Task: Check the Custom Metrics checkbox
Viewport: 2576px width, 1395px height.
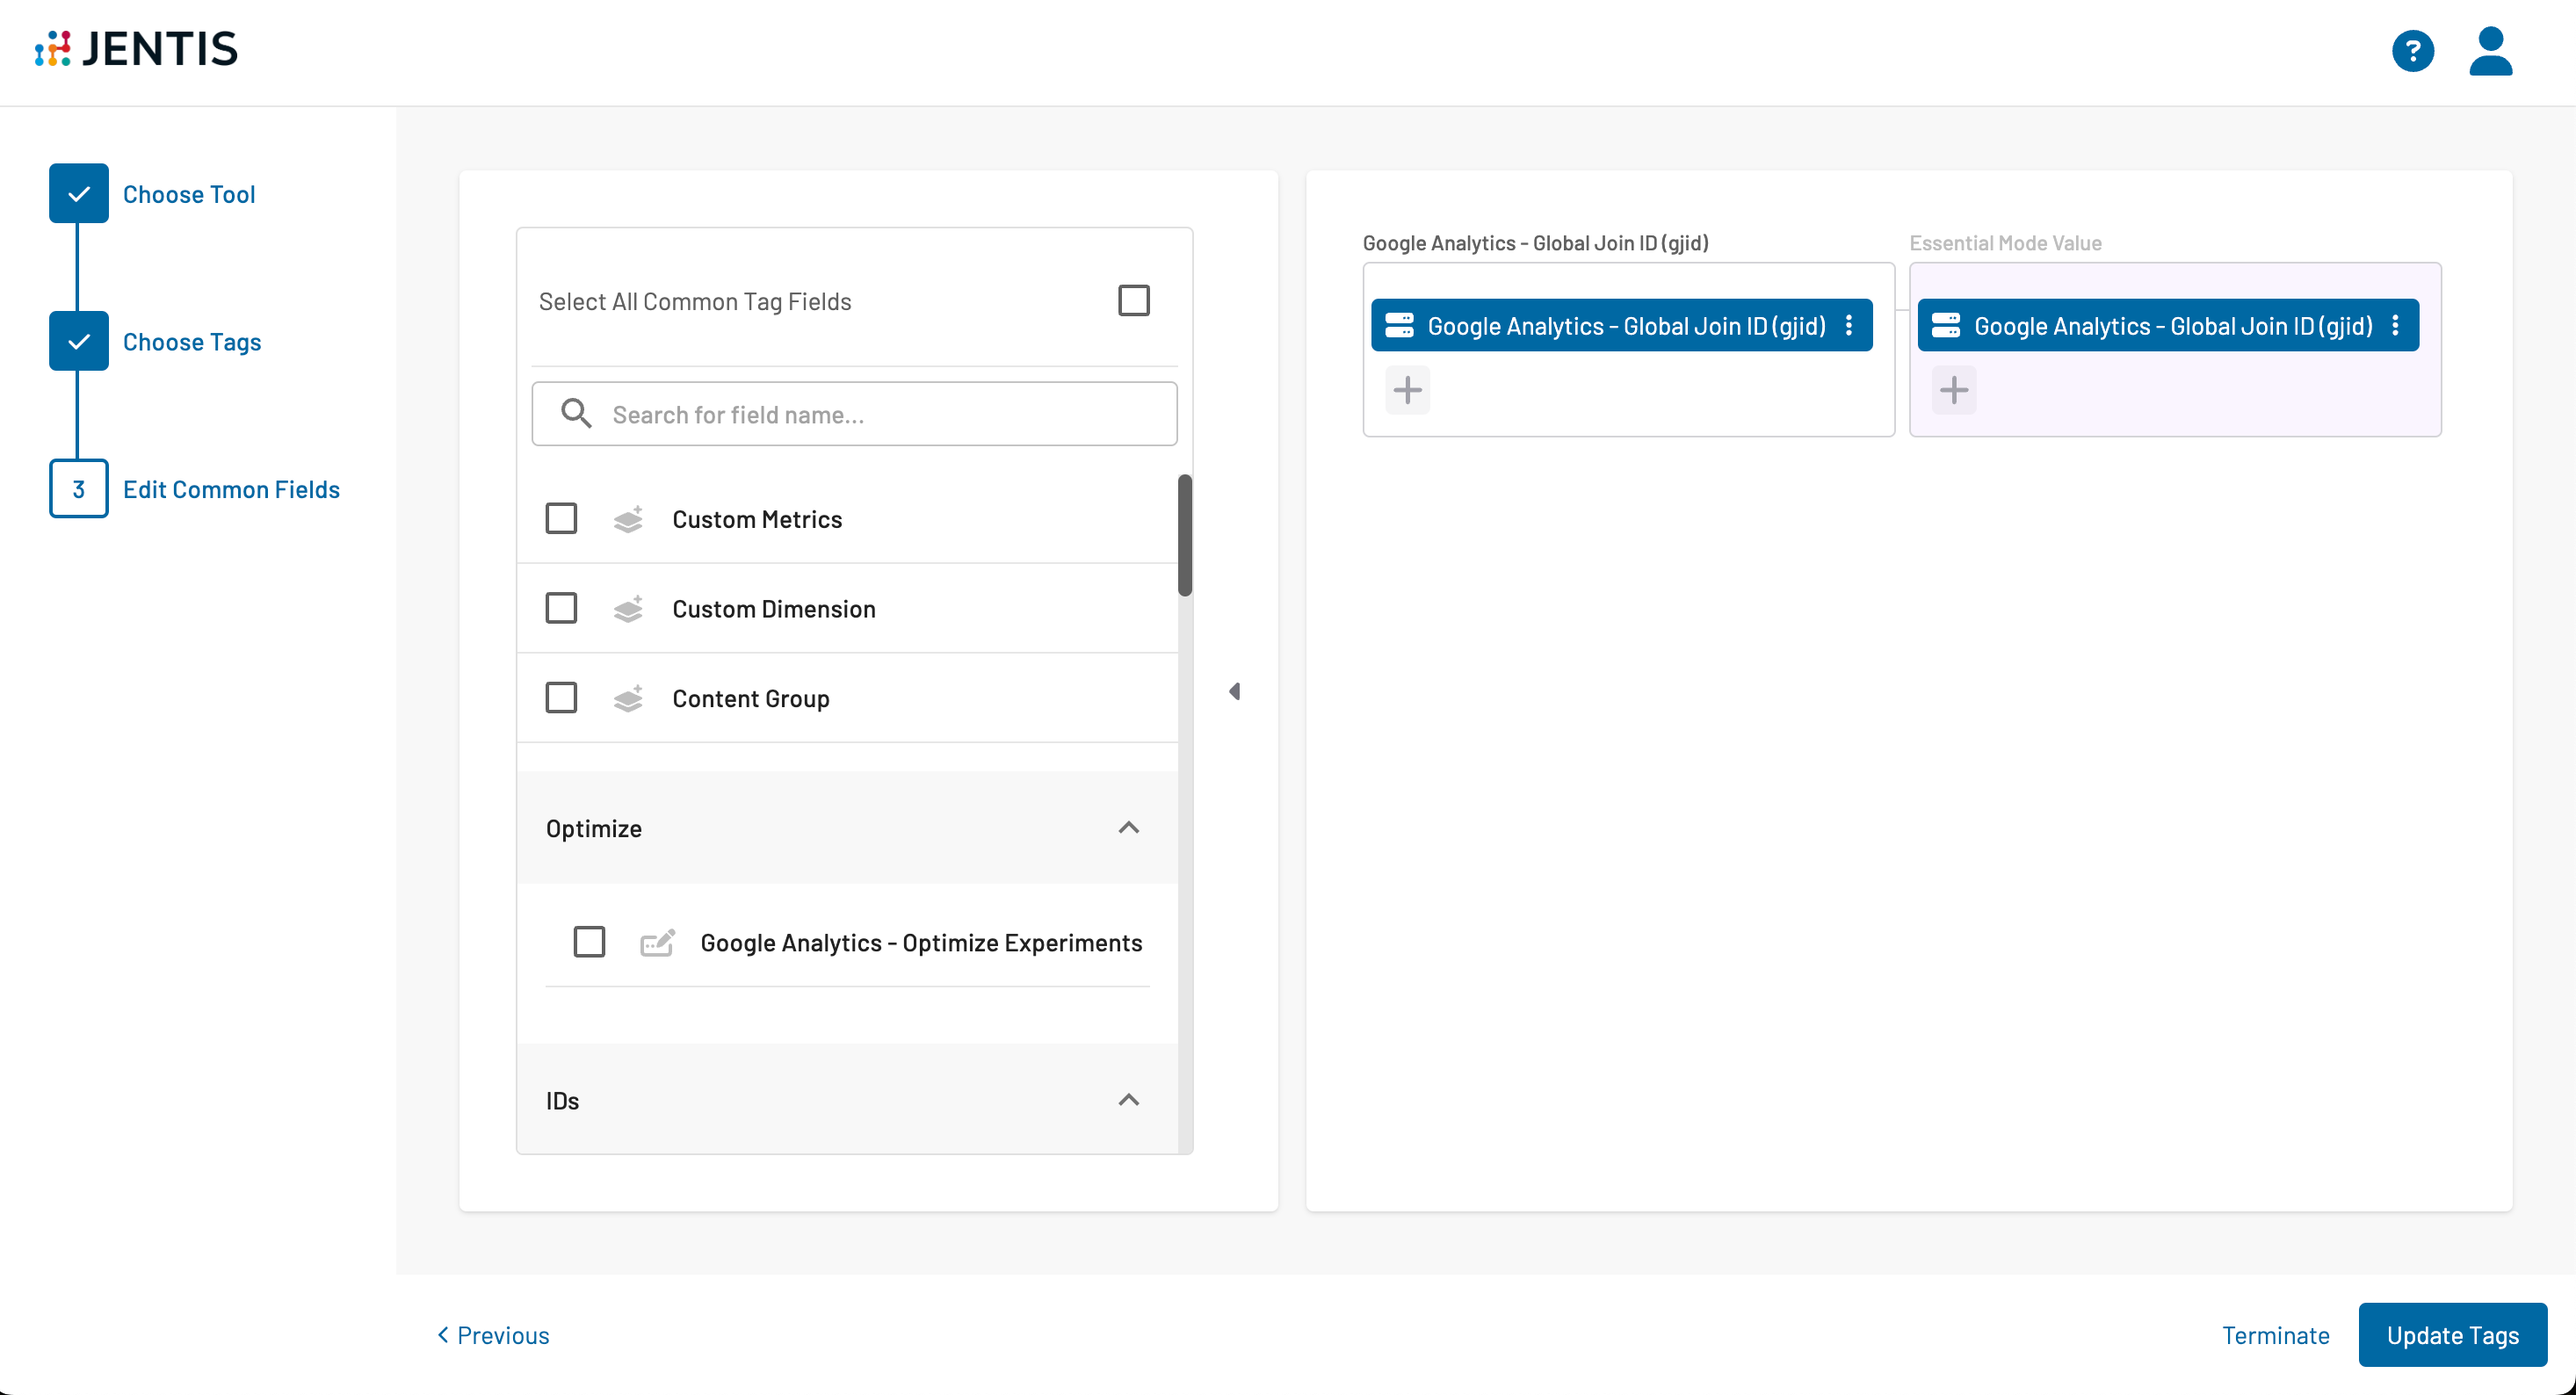Action: tap(561, 518)
